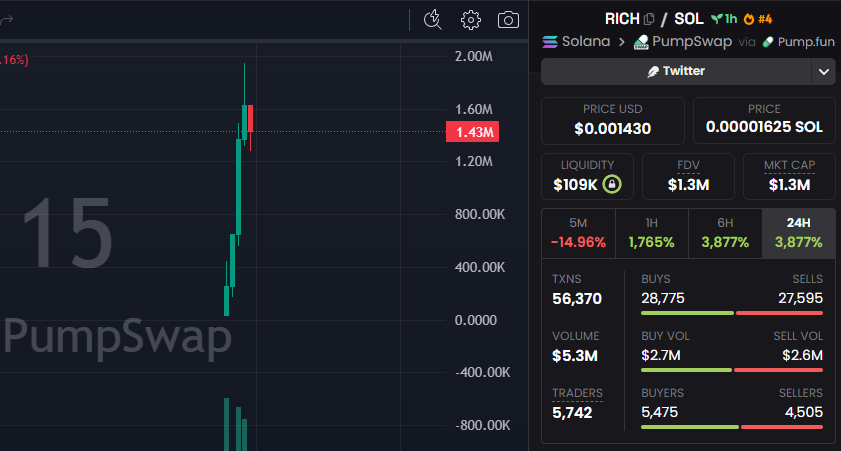Click the TRADERS label
The height and width of the screenshot is (451, 841).
tap(577, 393)
